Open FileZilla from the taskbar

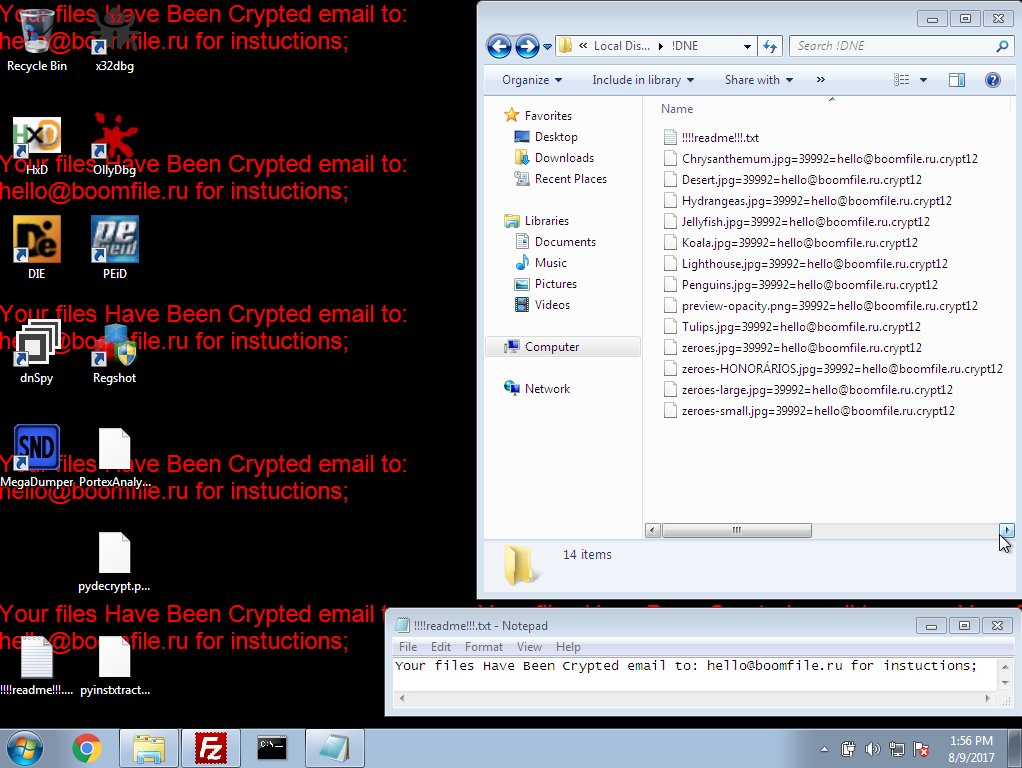[x=211, y=748]
